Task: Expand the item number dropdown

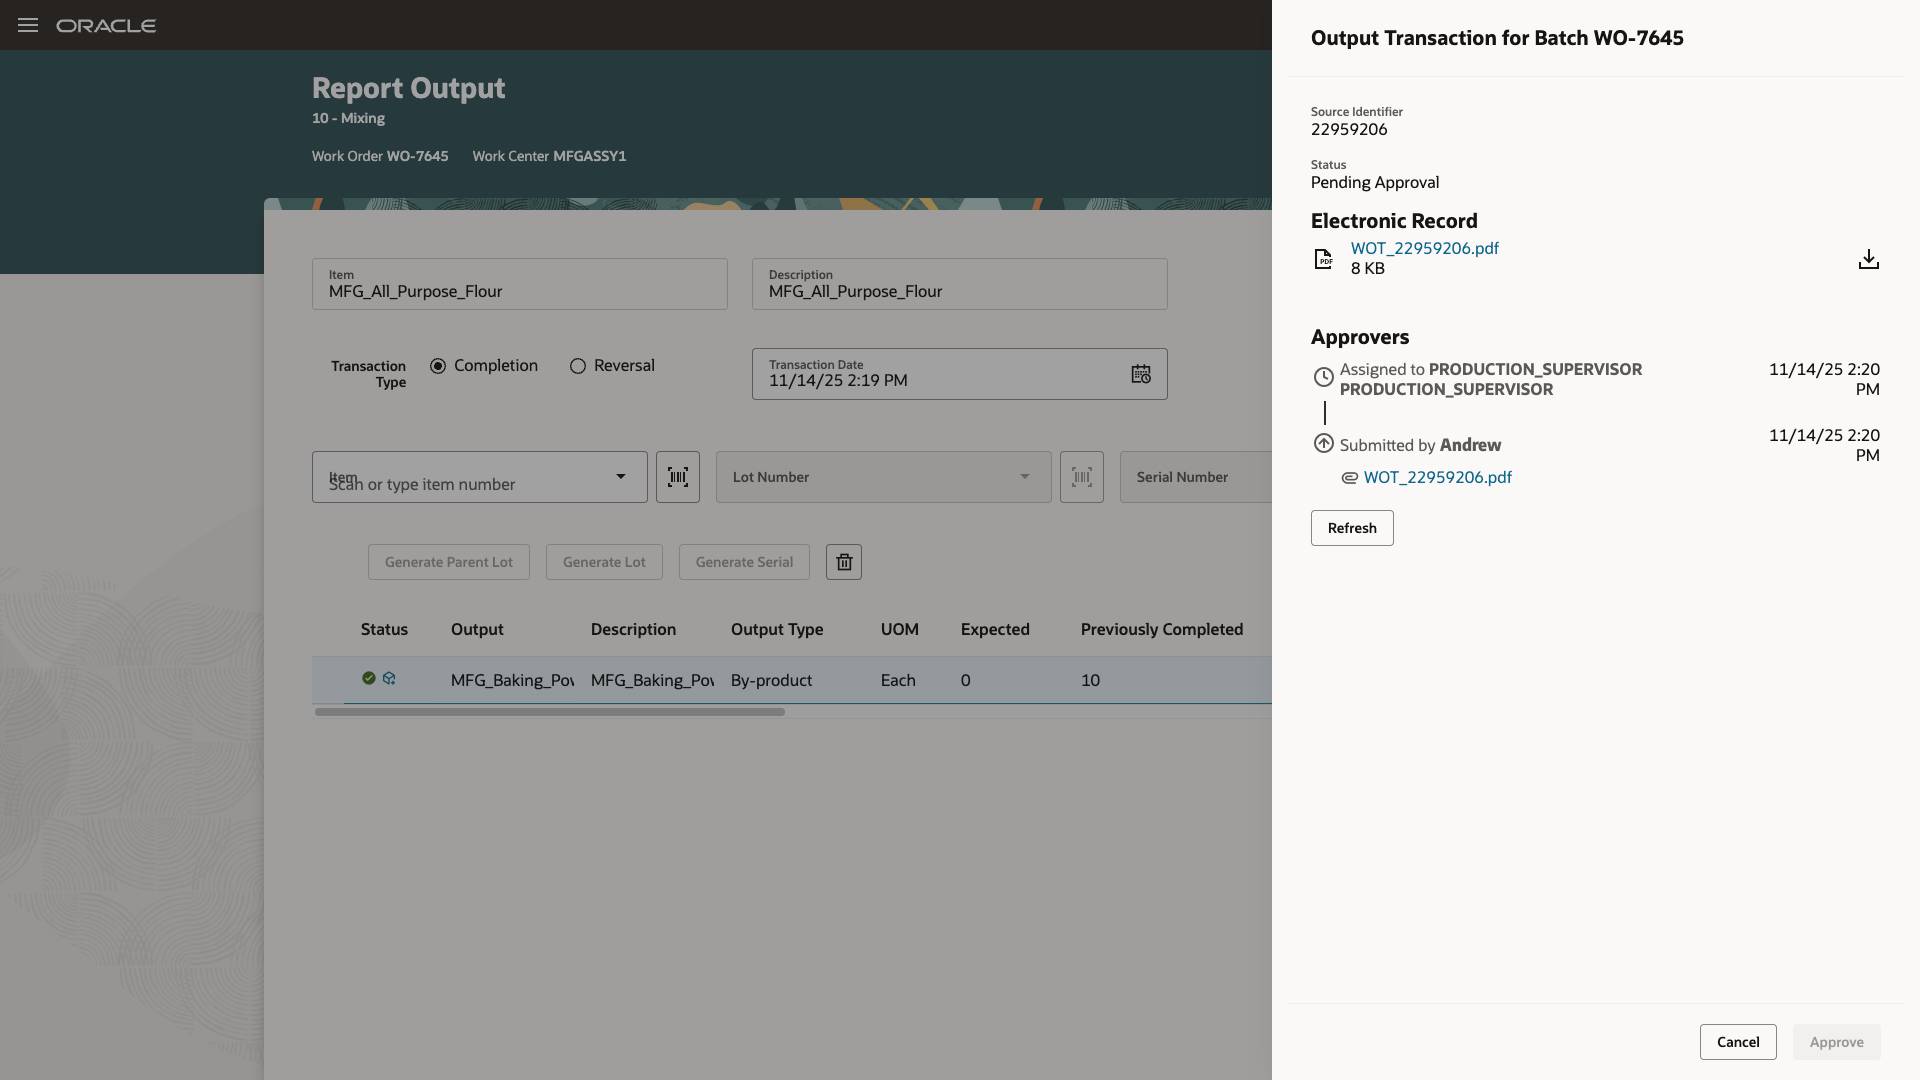Action: click(x=620, y=477)
